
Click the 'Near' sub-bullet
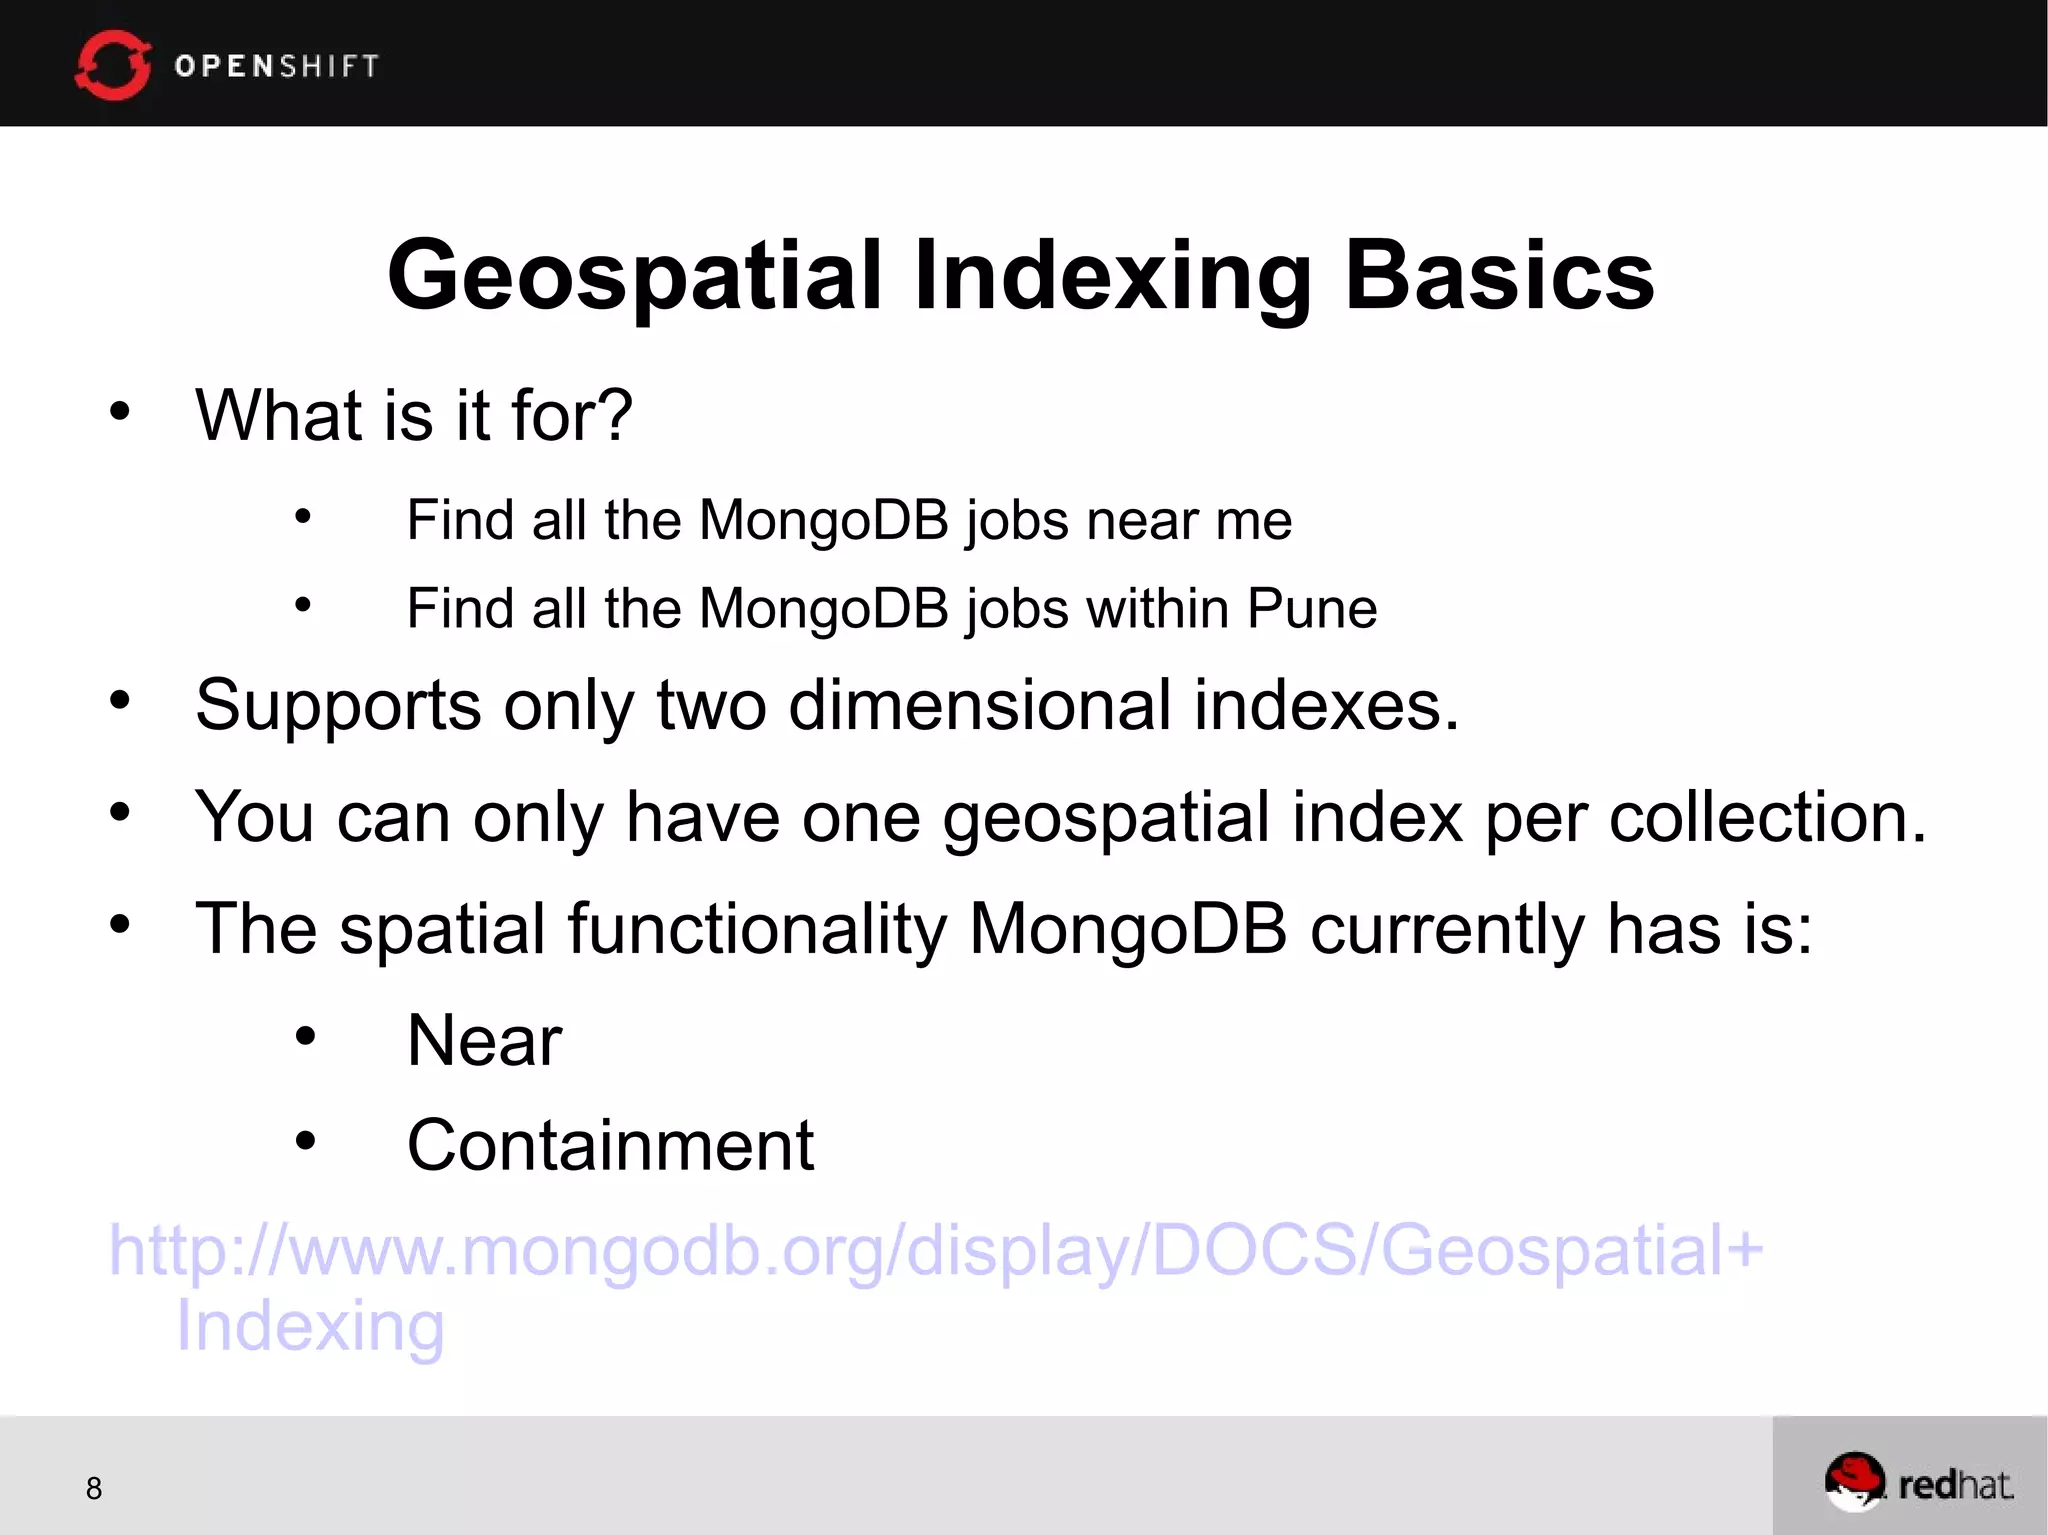[x=484, y=1040]
